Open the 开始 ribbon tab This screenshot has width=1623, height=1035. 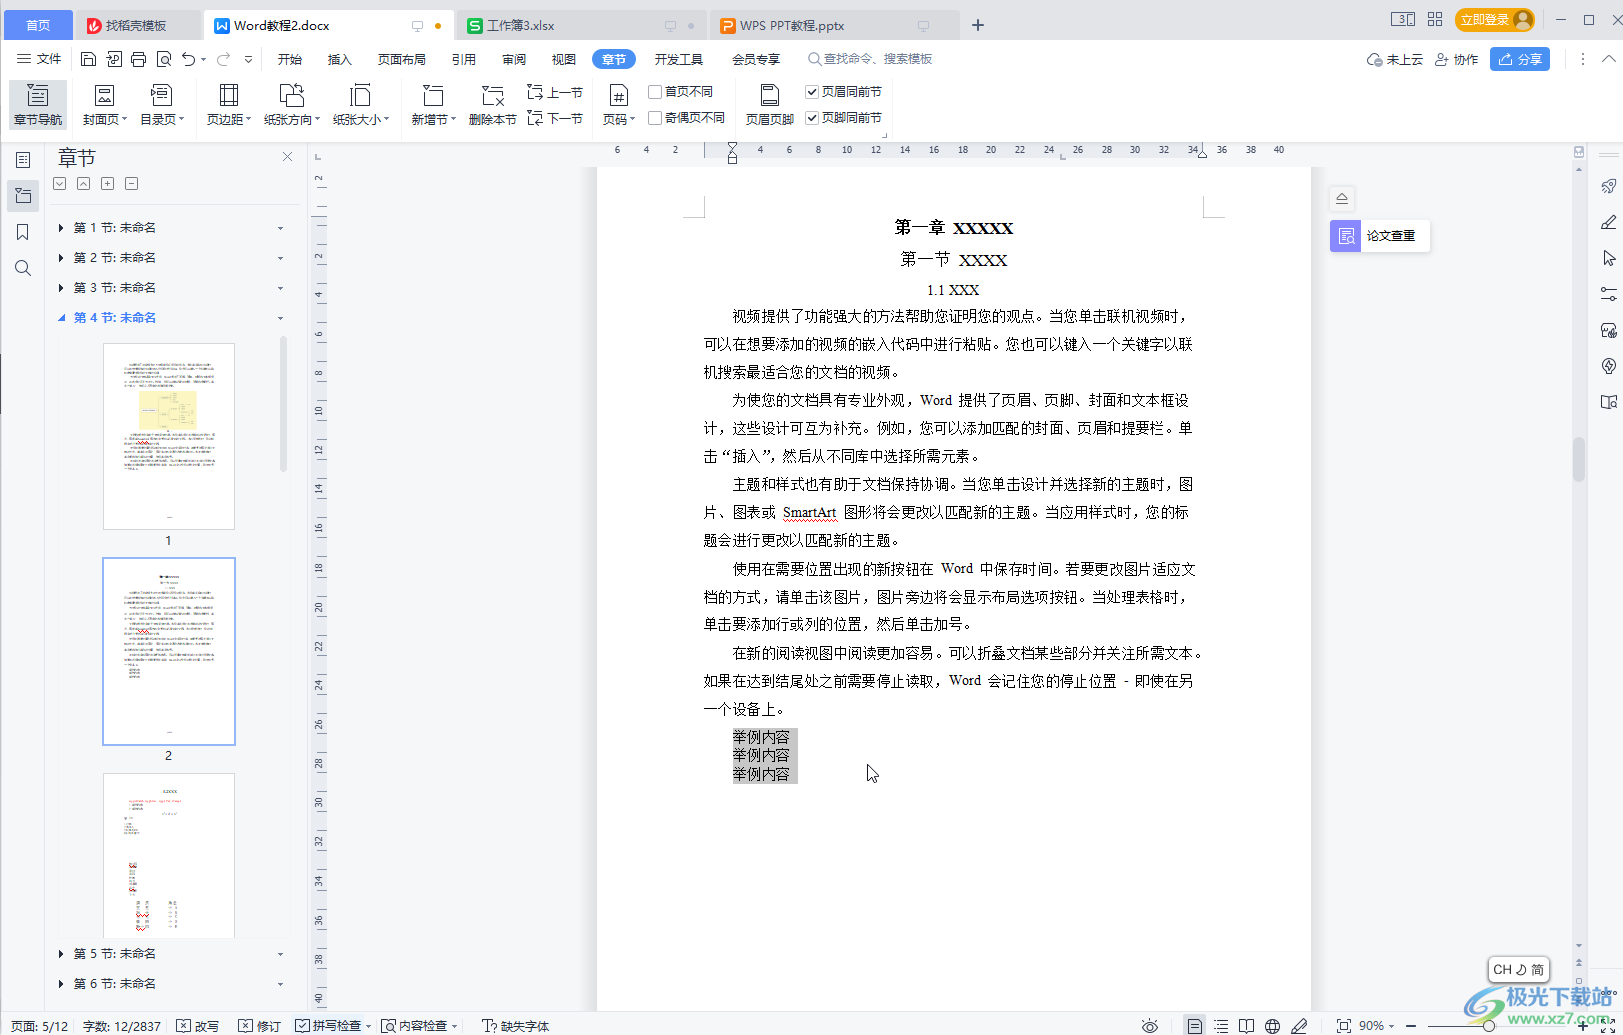pos(290,59)
